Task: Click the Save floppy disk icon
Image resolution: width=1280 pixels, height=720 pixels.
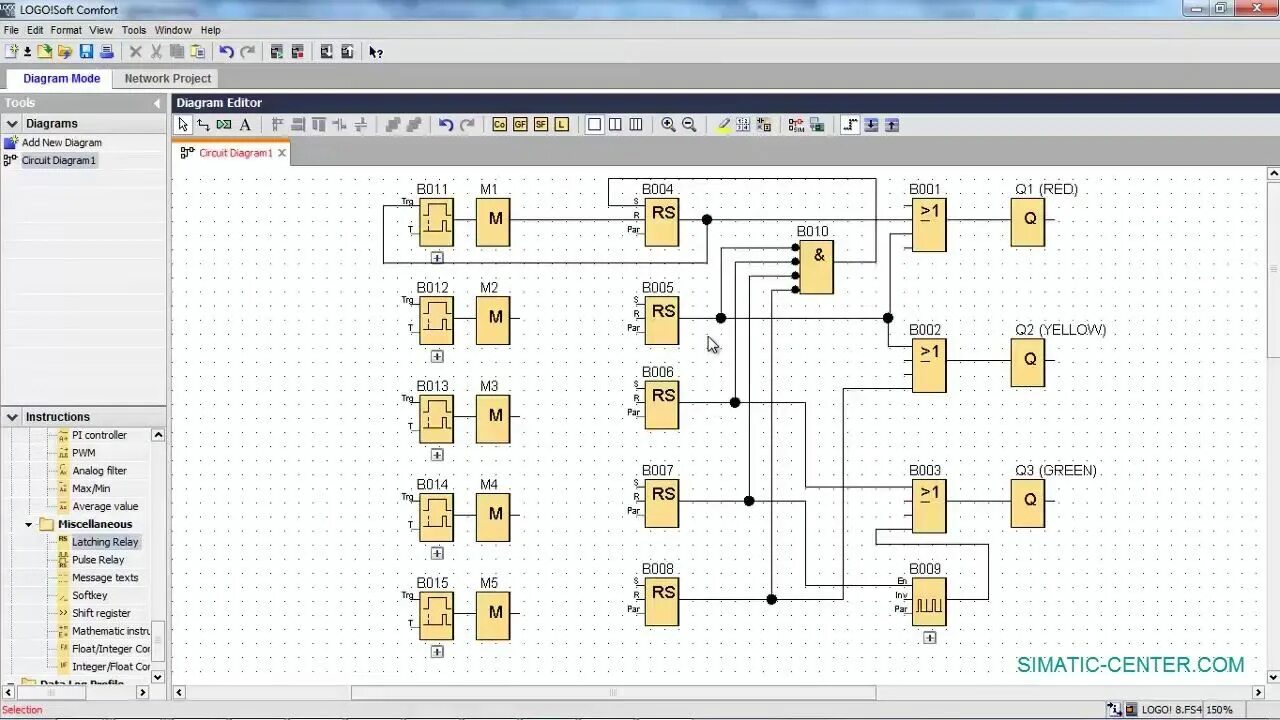Action: pos(86,52)
